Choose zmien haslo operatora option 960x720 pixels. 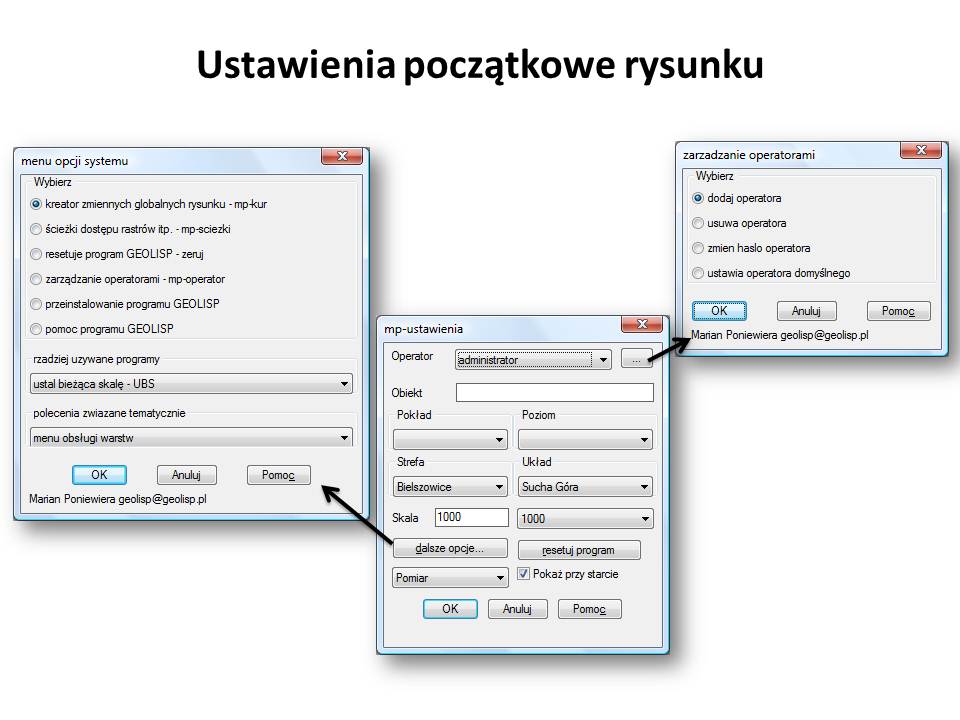[x=751, y=248]
